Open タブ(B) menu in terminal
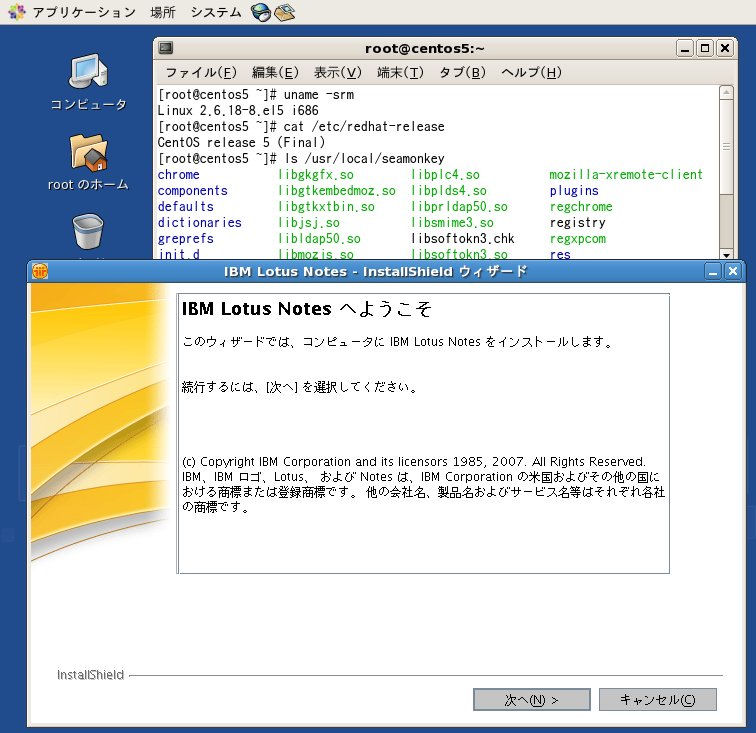756x733 pixels. coord(462,72)
